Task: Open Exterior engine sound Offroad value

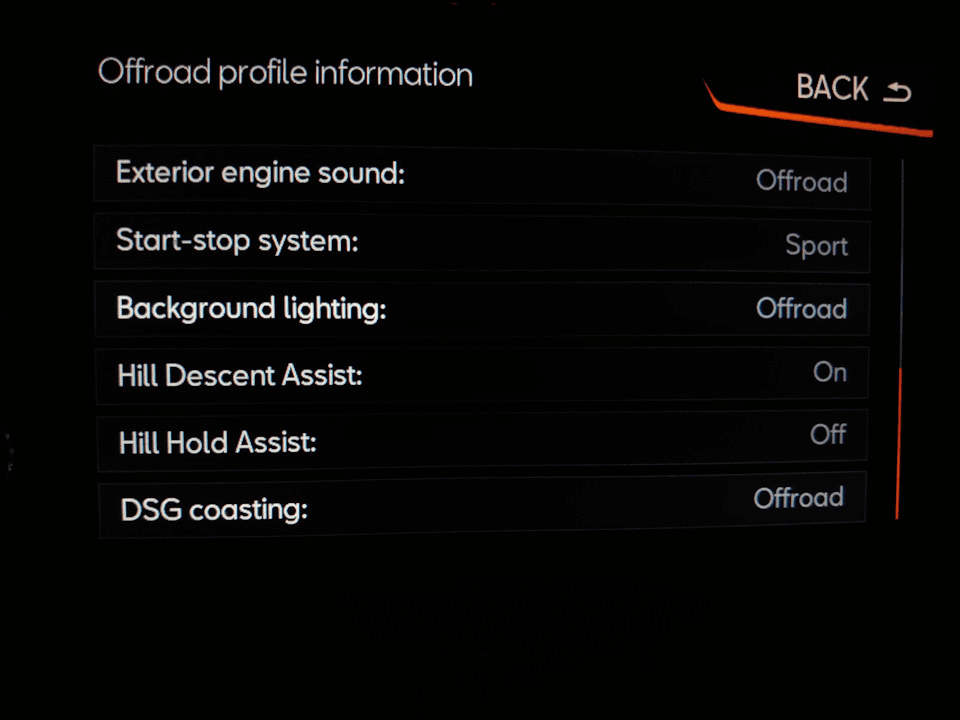Action: (801, 182)
